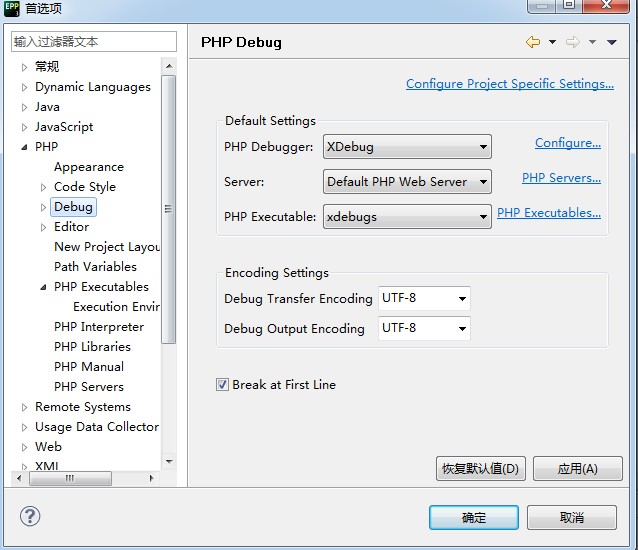
Task: Open Configure Project Specific Settings link
Action: [x=510, y=84]
